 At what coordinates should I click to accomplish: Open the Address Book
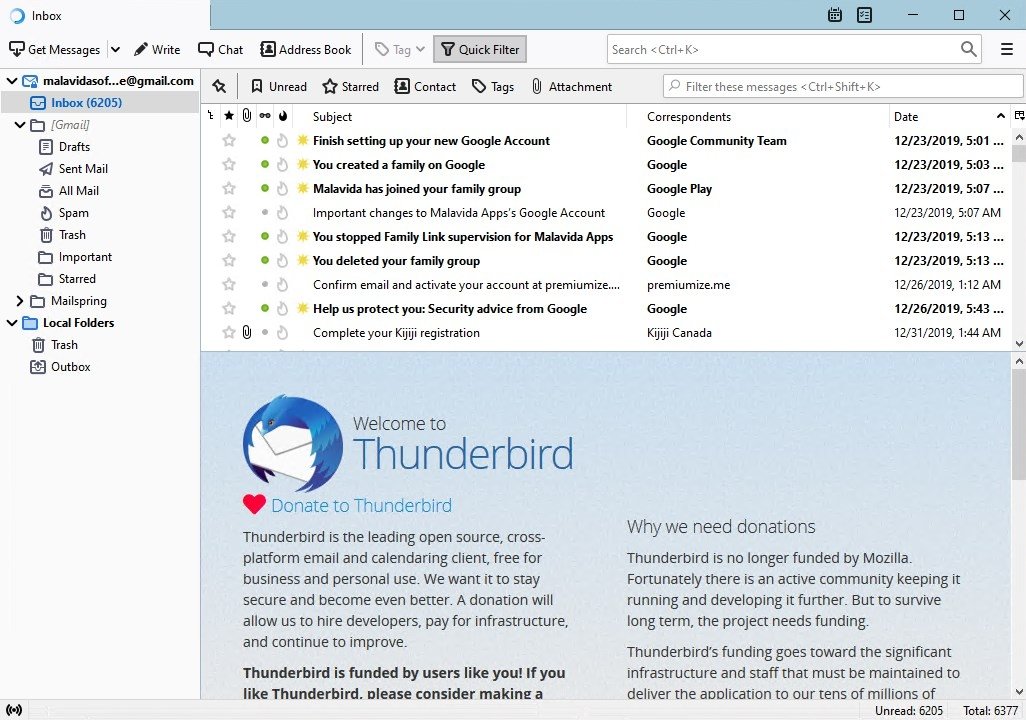click(x=306, y=50)
